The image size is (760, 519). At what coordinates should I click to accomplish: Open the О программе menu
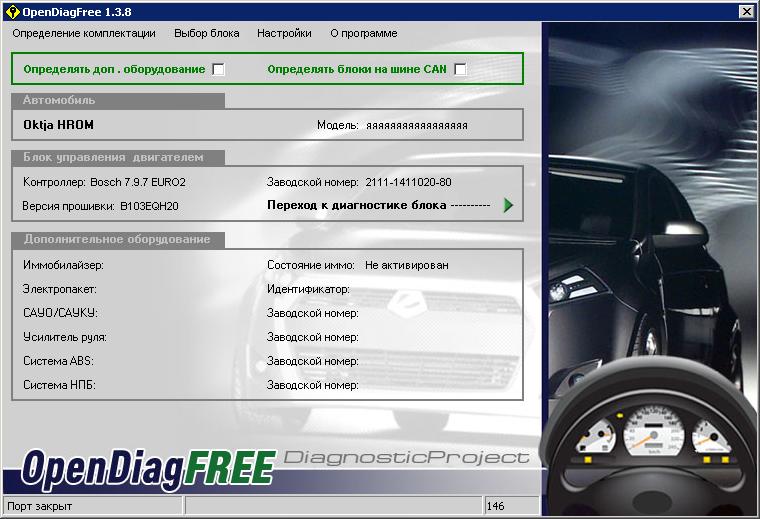pyautogui.click(x=364, y=33)
